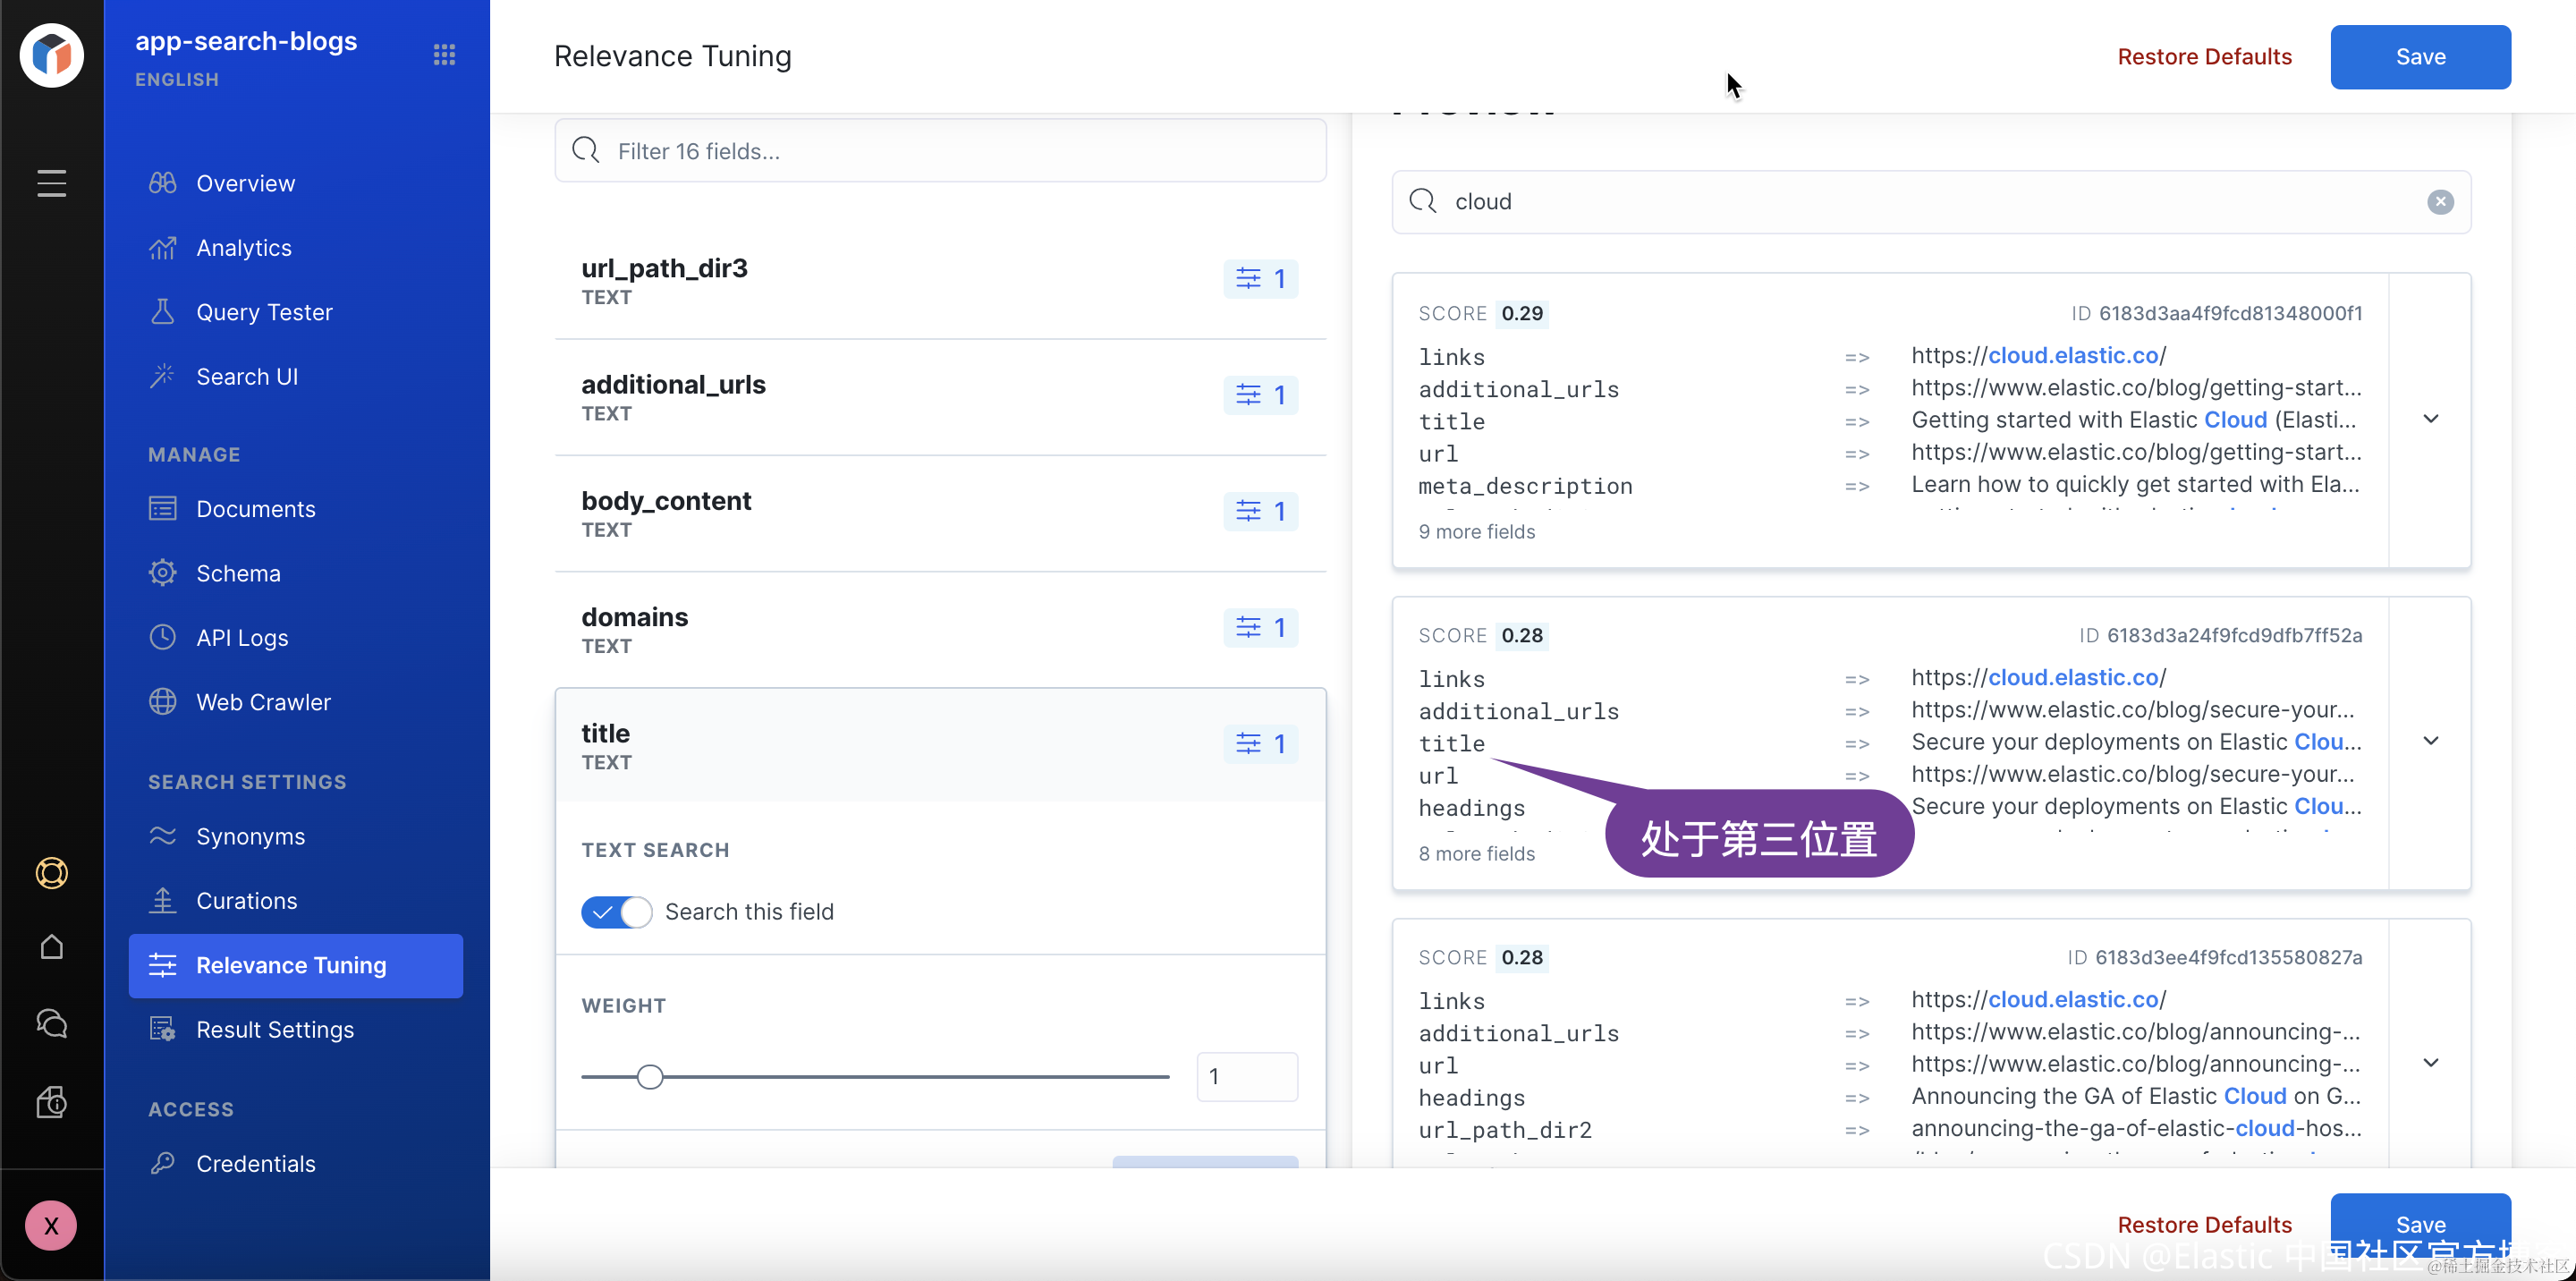Expand the second search result card
The width and height of the screenshot is (2576, 1281).
tap(2430, 741)
